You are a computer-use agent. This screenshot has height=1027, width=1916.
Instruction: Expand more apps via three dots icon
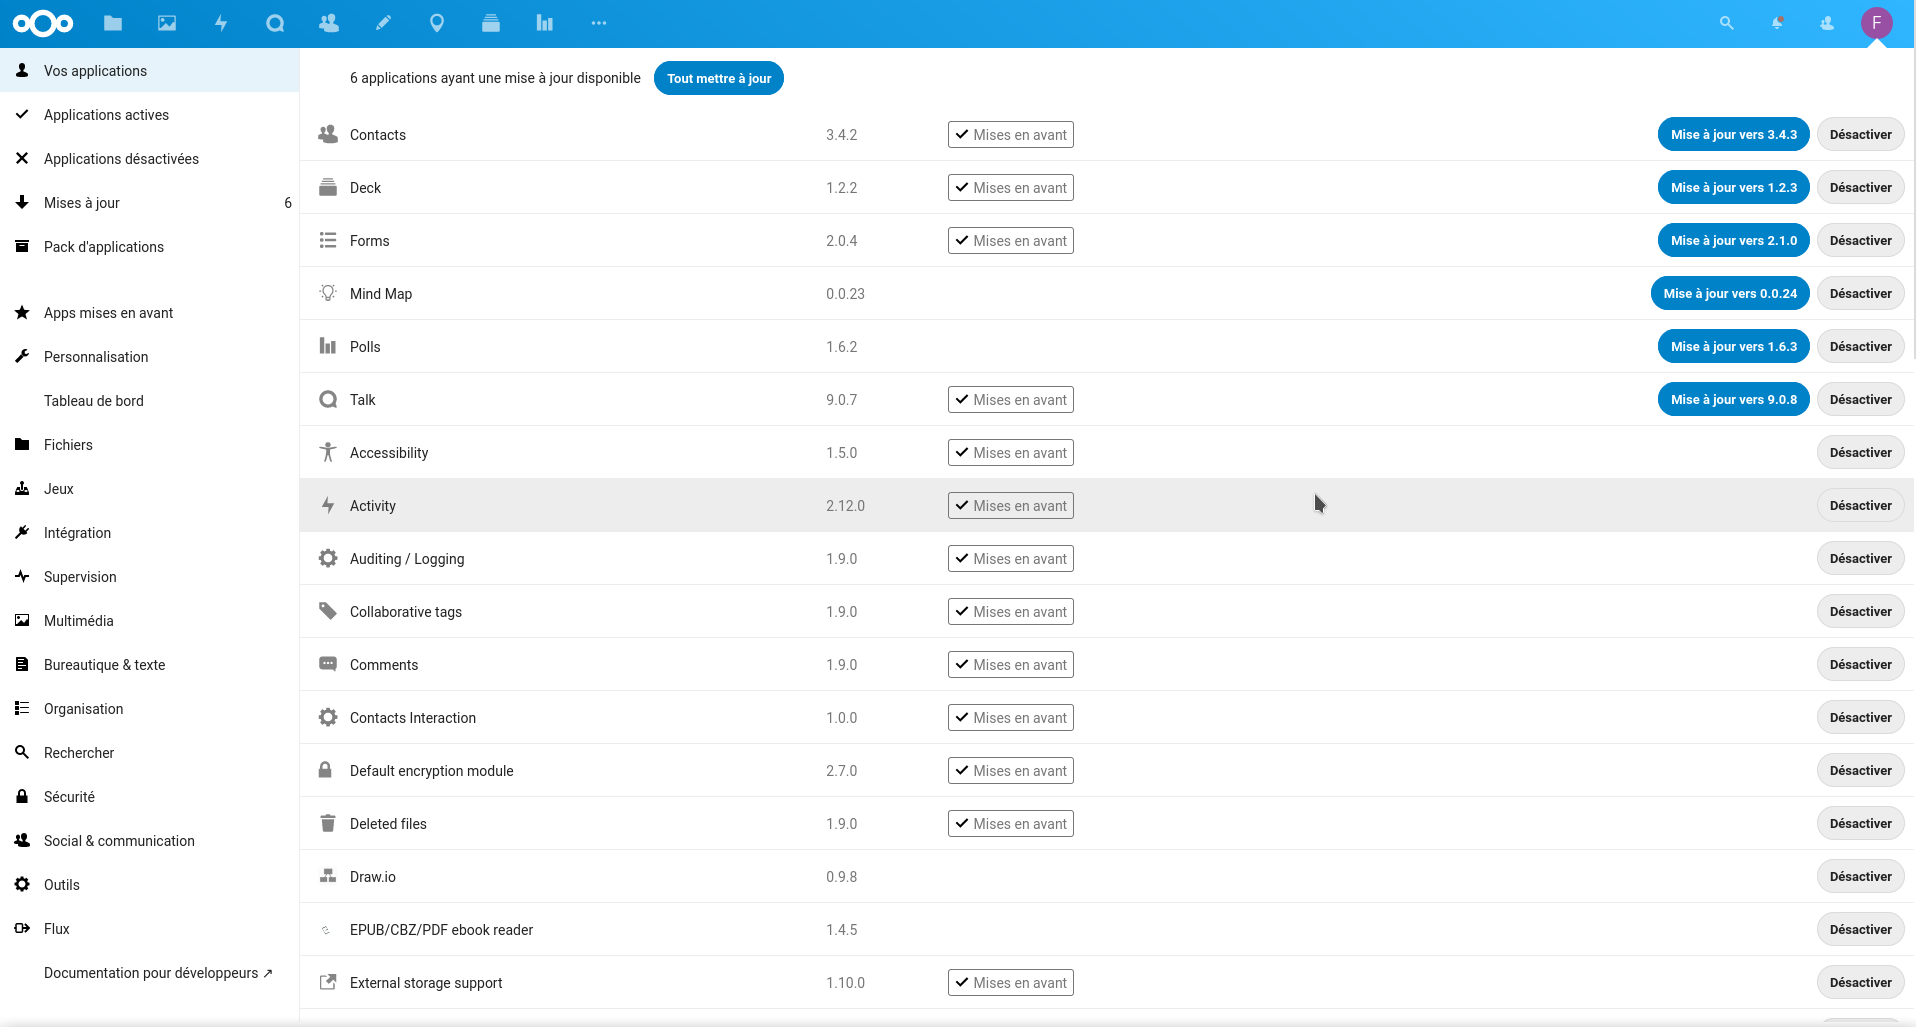click(x=599, y=23)
